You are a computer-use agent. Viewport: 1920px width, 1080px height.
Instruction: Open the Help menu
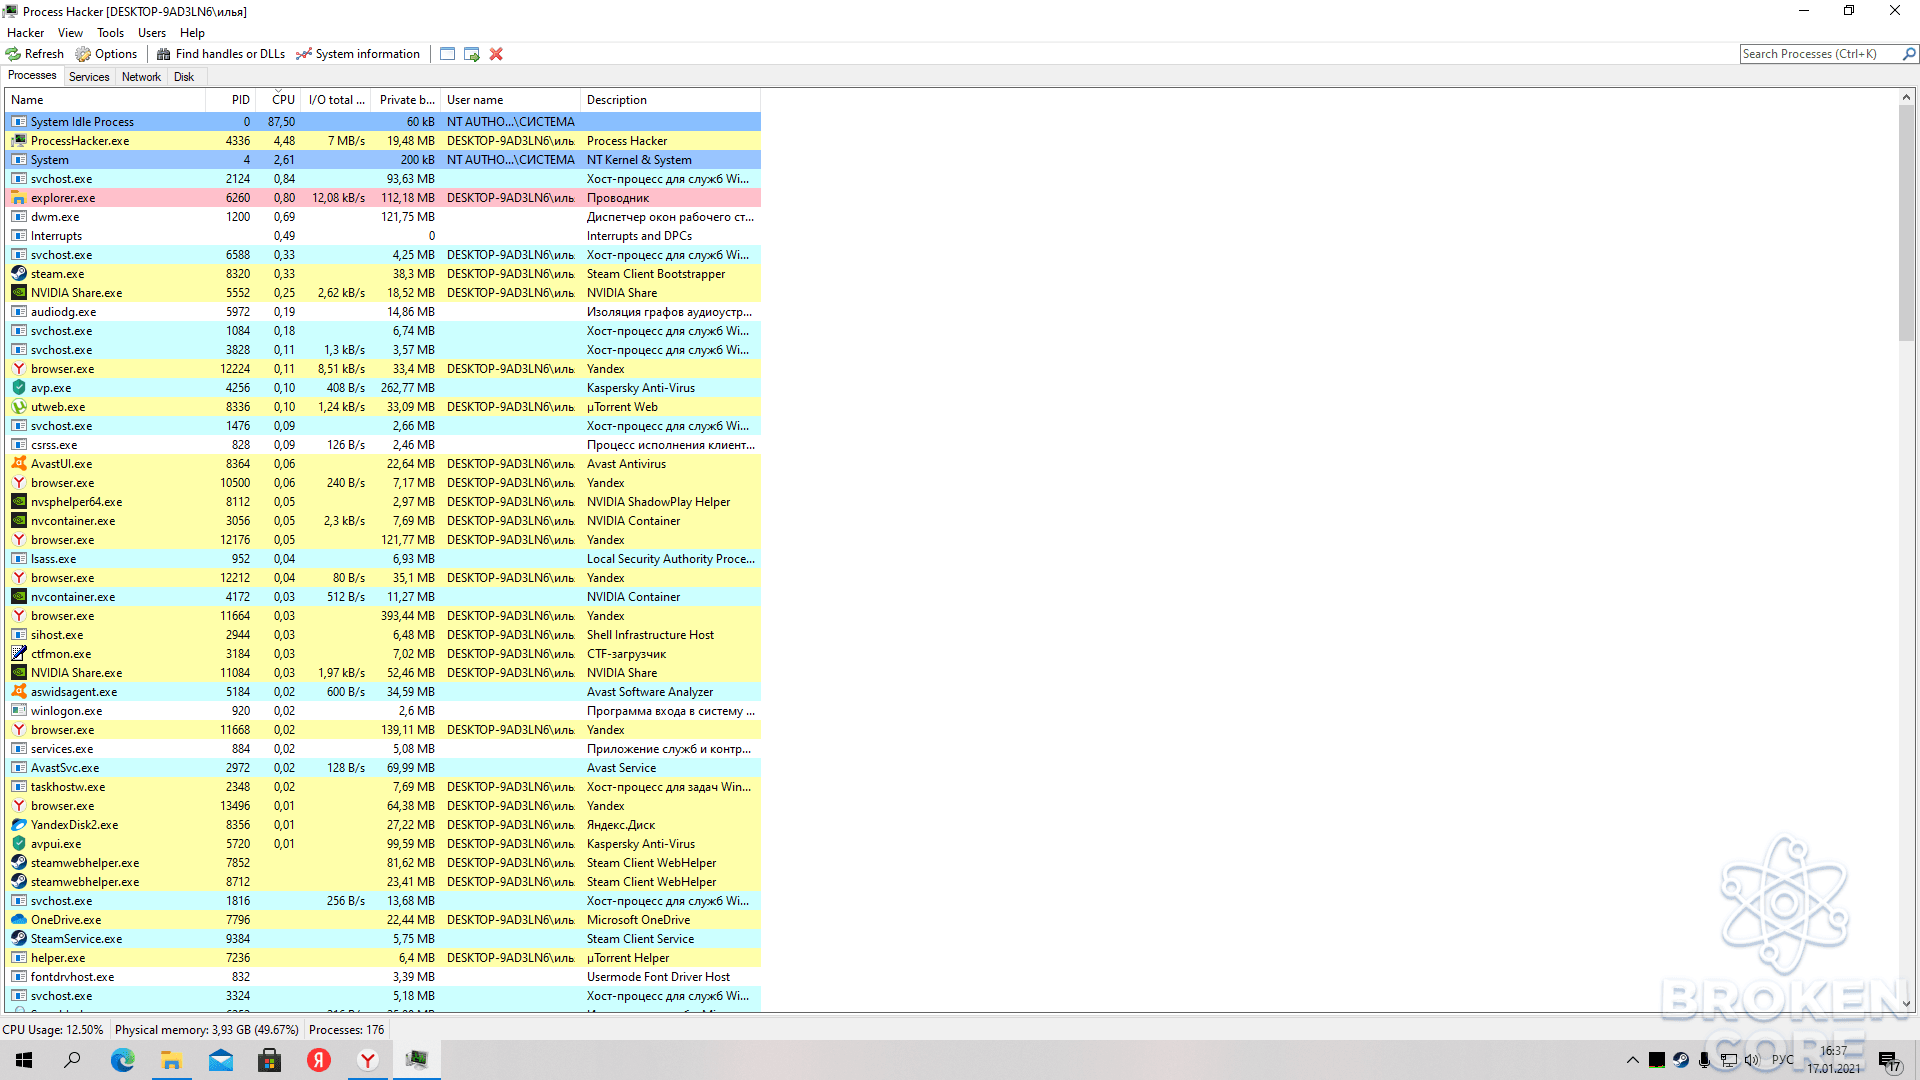coord(192,33)
